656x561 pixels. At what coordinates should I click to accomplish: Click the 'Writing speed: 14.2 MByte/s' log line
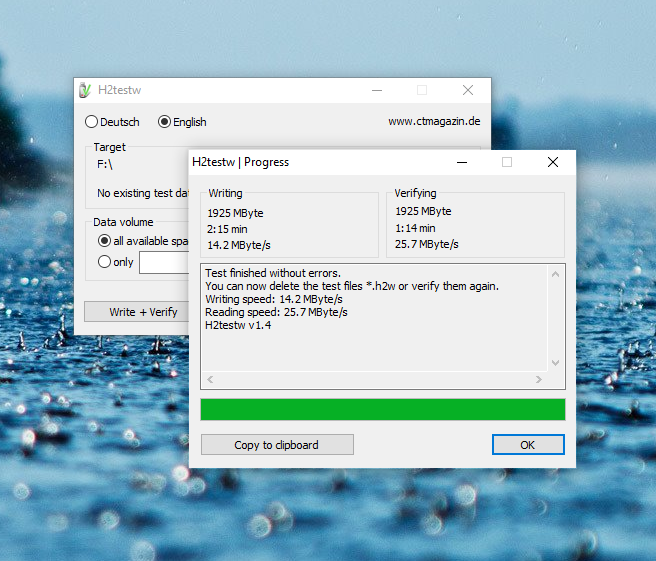tap(274, 299)
